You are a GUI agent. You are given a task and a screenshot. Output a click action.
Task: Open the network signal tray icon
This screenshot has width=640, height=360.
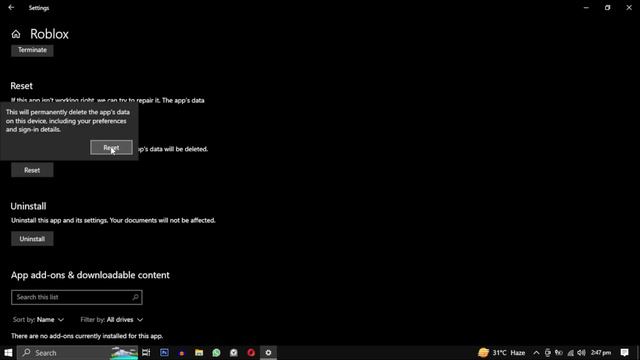point(571,353)
